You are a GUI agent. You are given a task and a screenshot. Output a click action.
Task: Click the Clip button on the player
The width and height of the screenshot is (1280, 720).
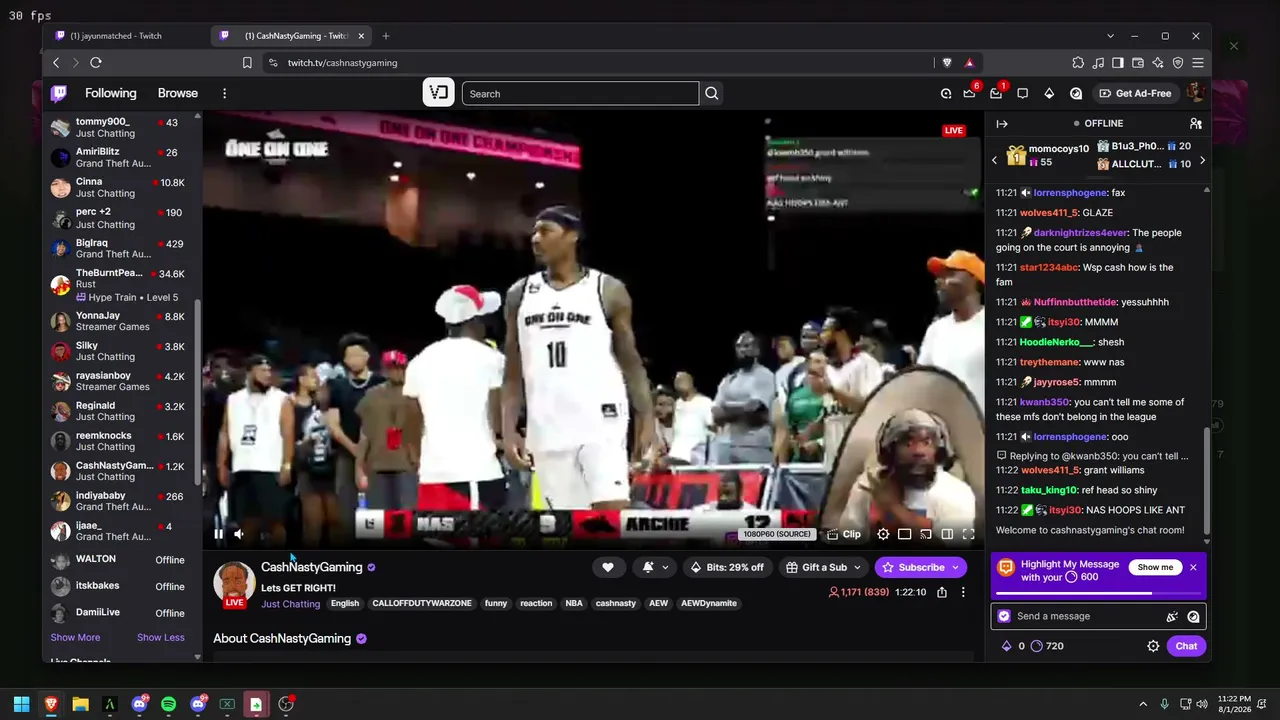tap(844, 534)
